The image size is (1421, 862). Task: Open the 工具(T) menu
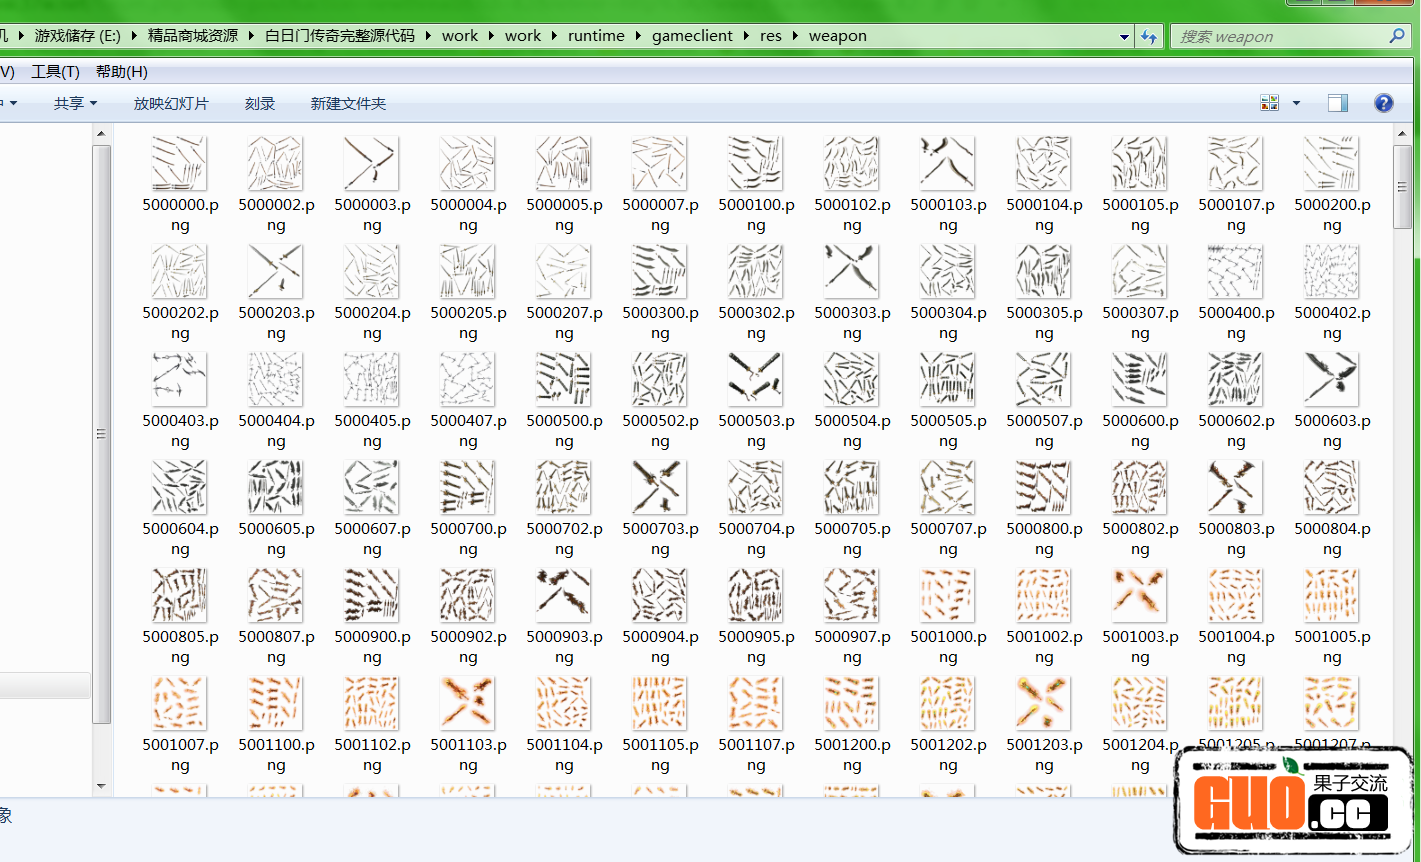[x=55, y=71]
